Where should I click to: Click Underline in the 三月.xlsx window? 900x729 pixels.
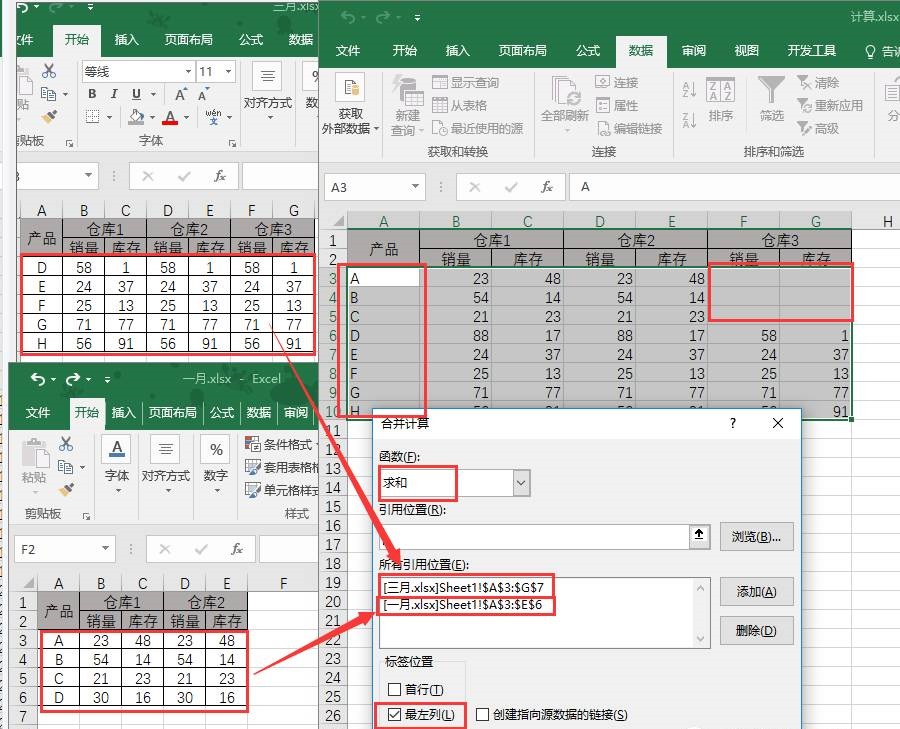(x=136, y=94)
